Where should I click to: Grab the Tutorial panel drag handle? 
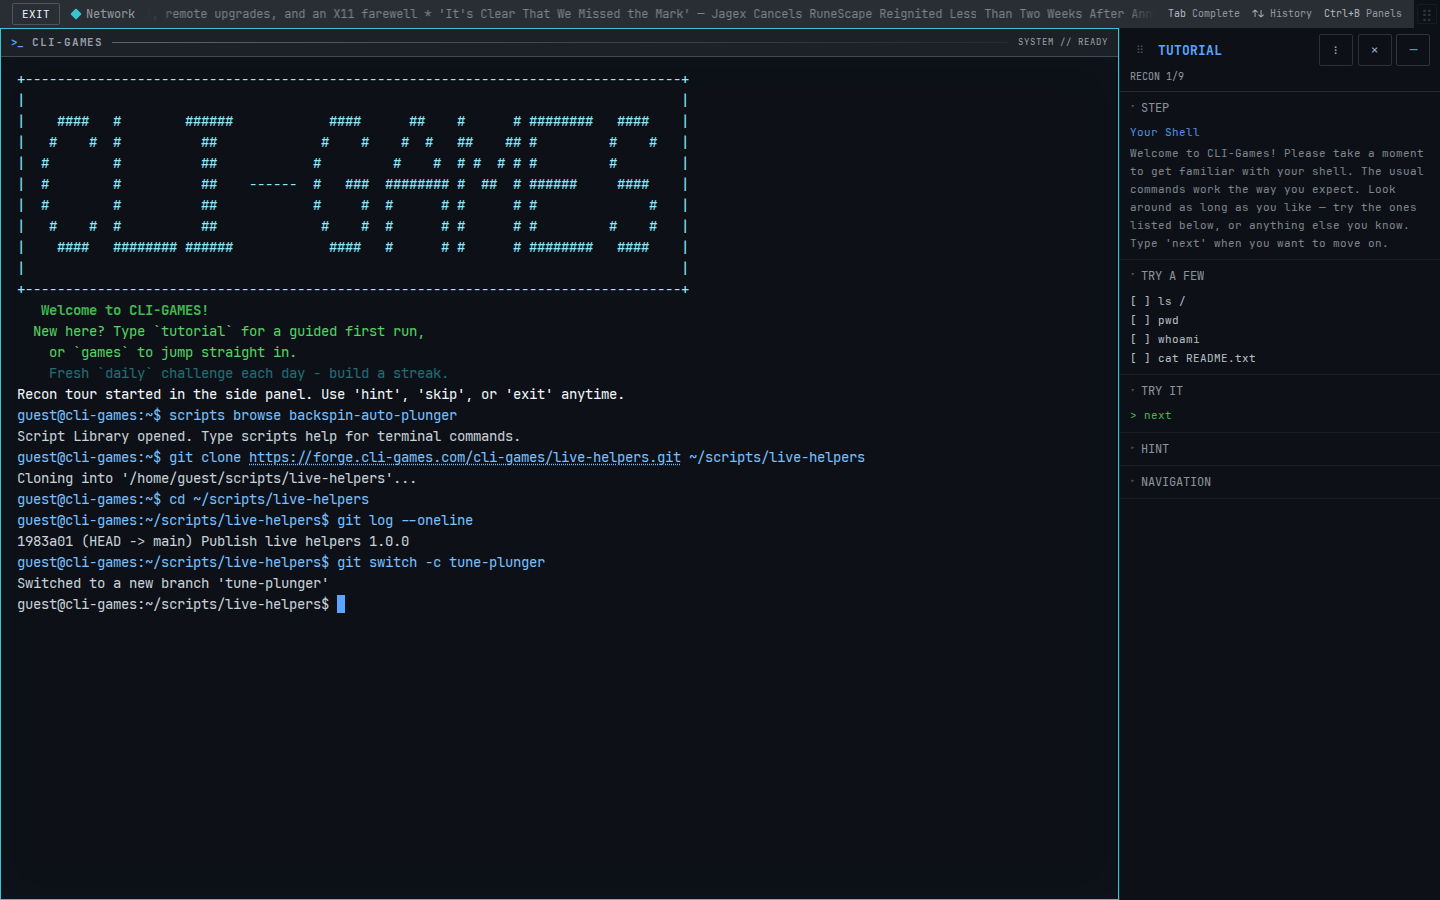(1140, 50)
